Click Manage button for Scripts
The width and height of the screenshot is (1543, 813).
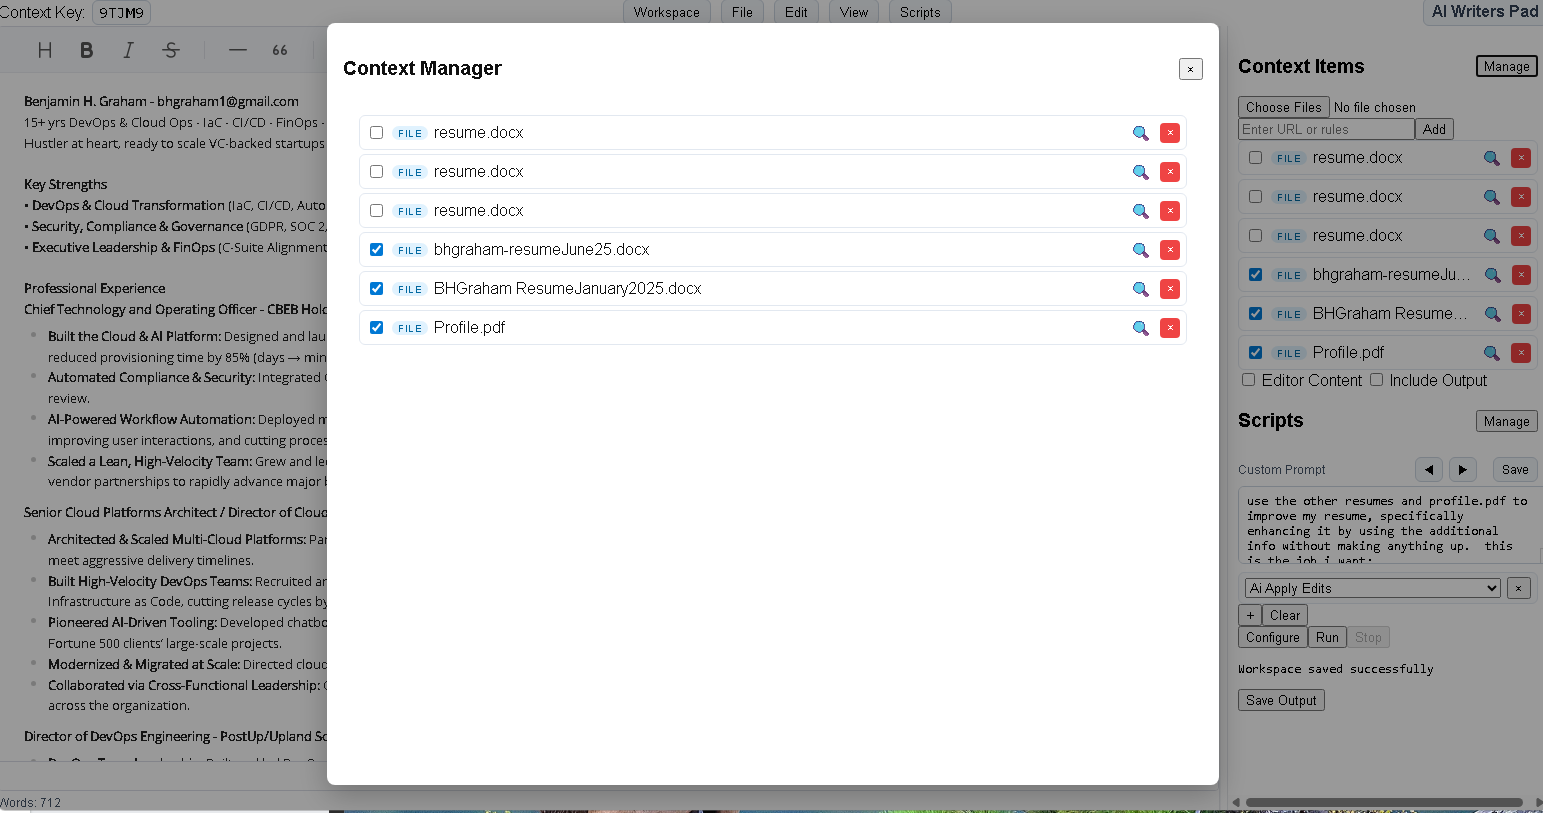point(1507,421)
